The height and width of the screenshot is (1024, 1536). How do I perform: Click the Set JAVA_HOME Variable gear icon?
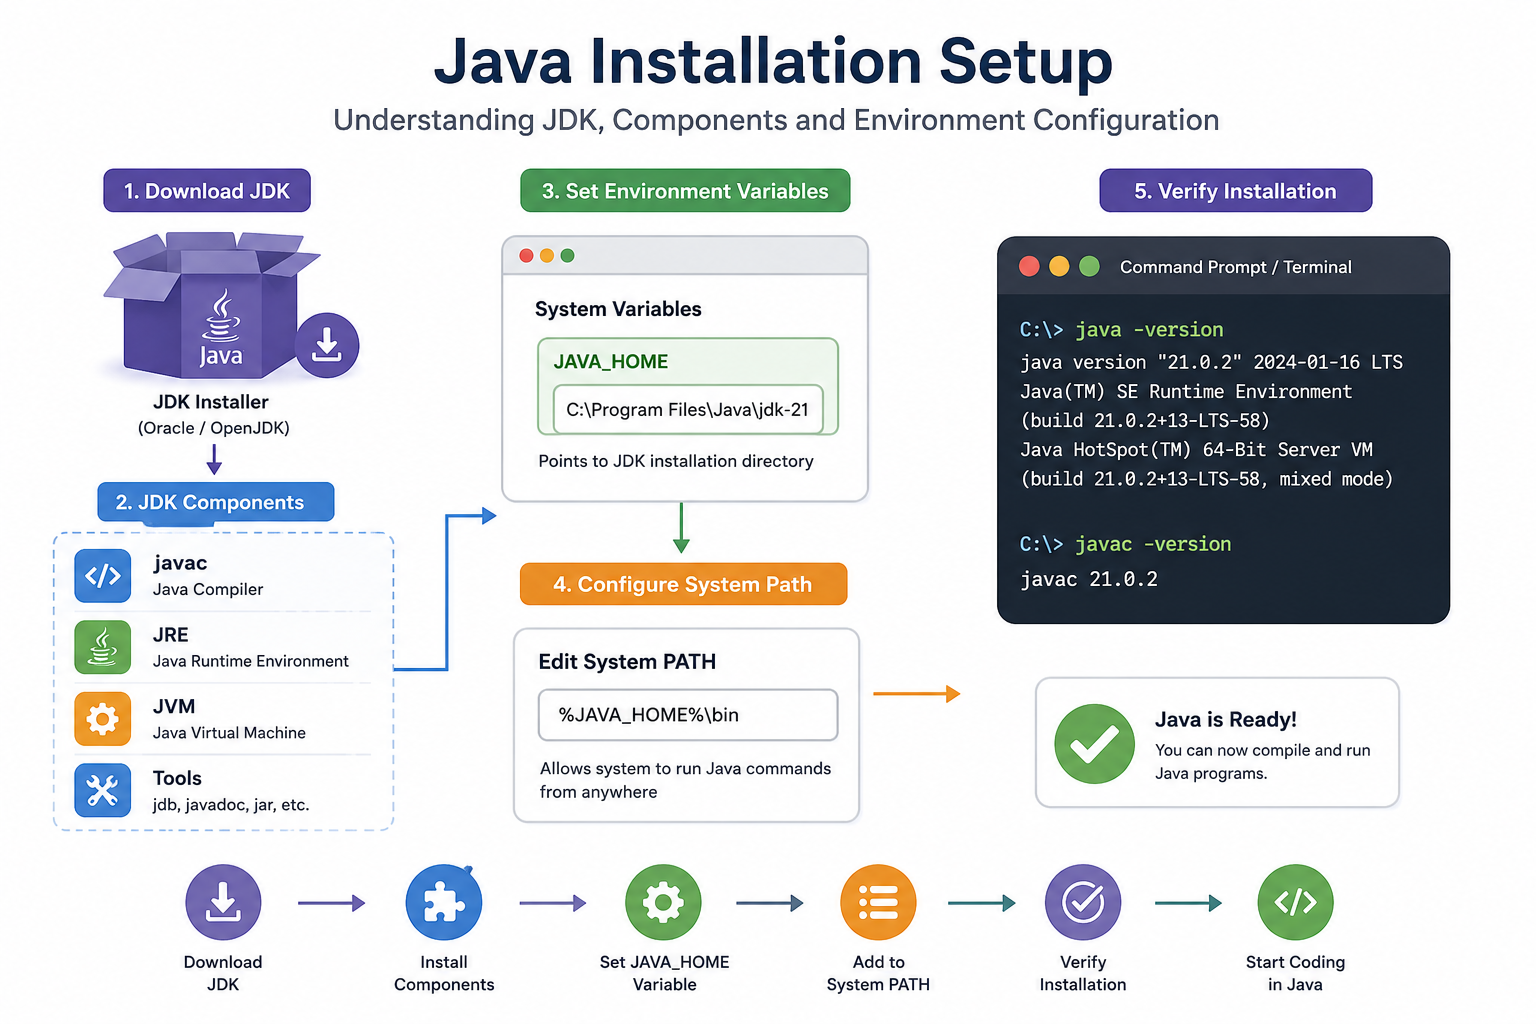pyautogui.click(x=663, y=902)
